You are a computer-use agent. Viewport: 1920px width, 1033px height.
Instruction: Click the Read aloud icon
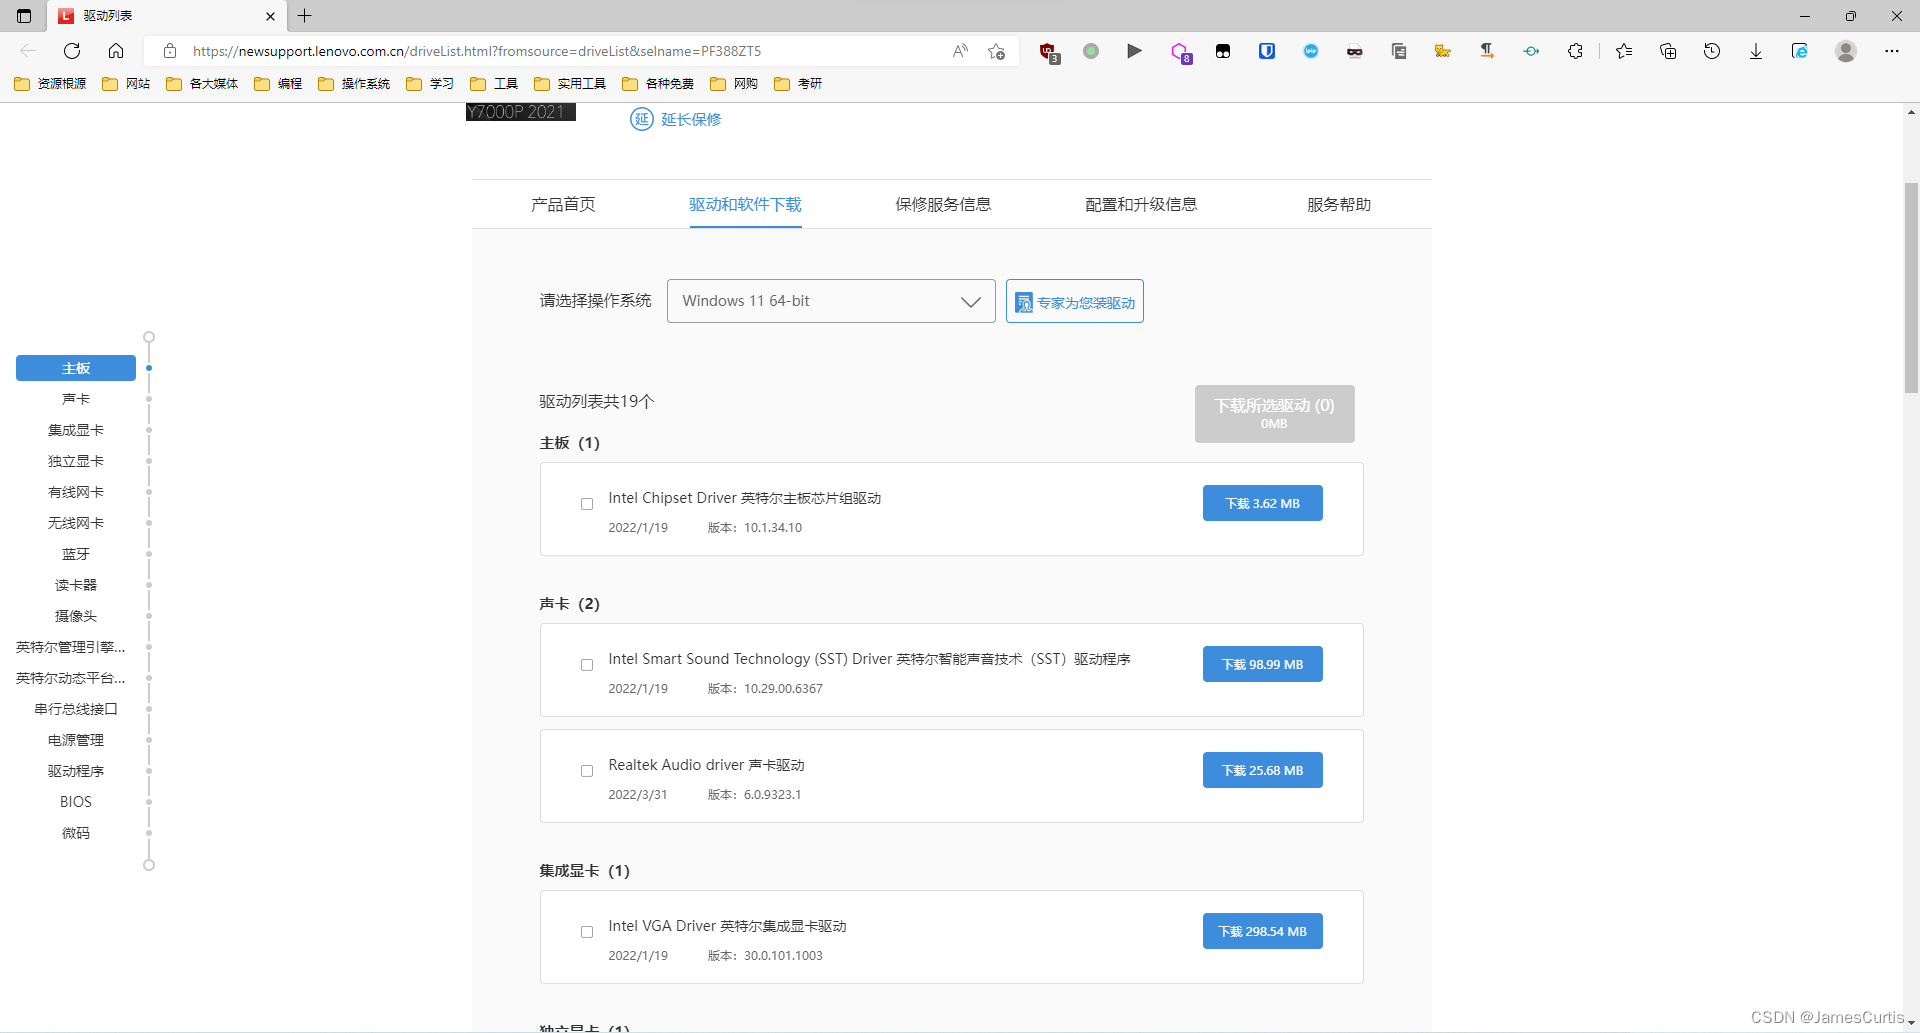point(960,51)
